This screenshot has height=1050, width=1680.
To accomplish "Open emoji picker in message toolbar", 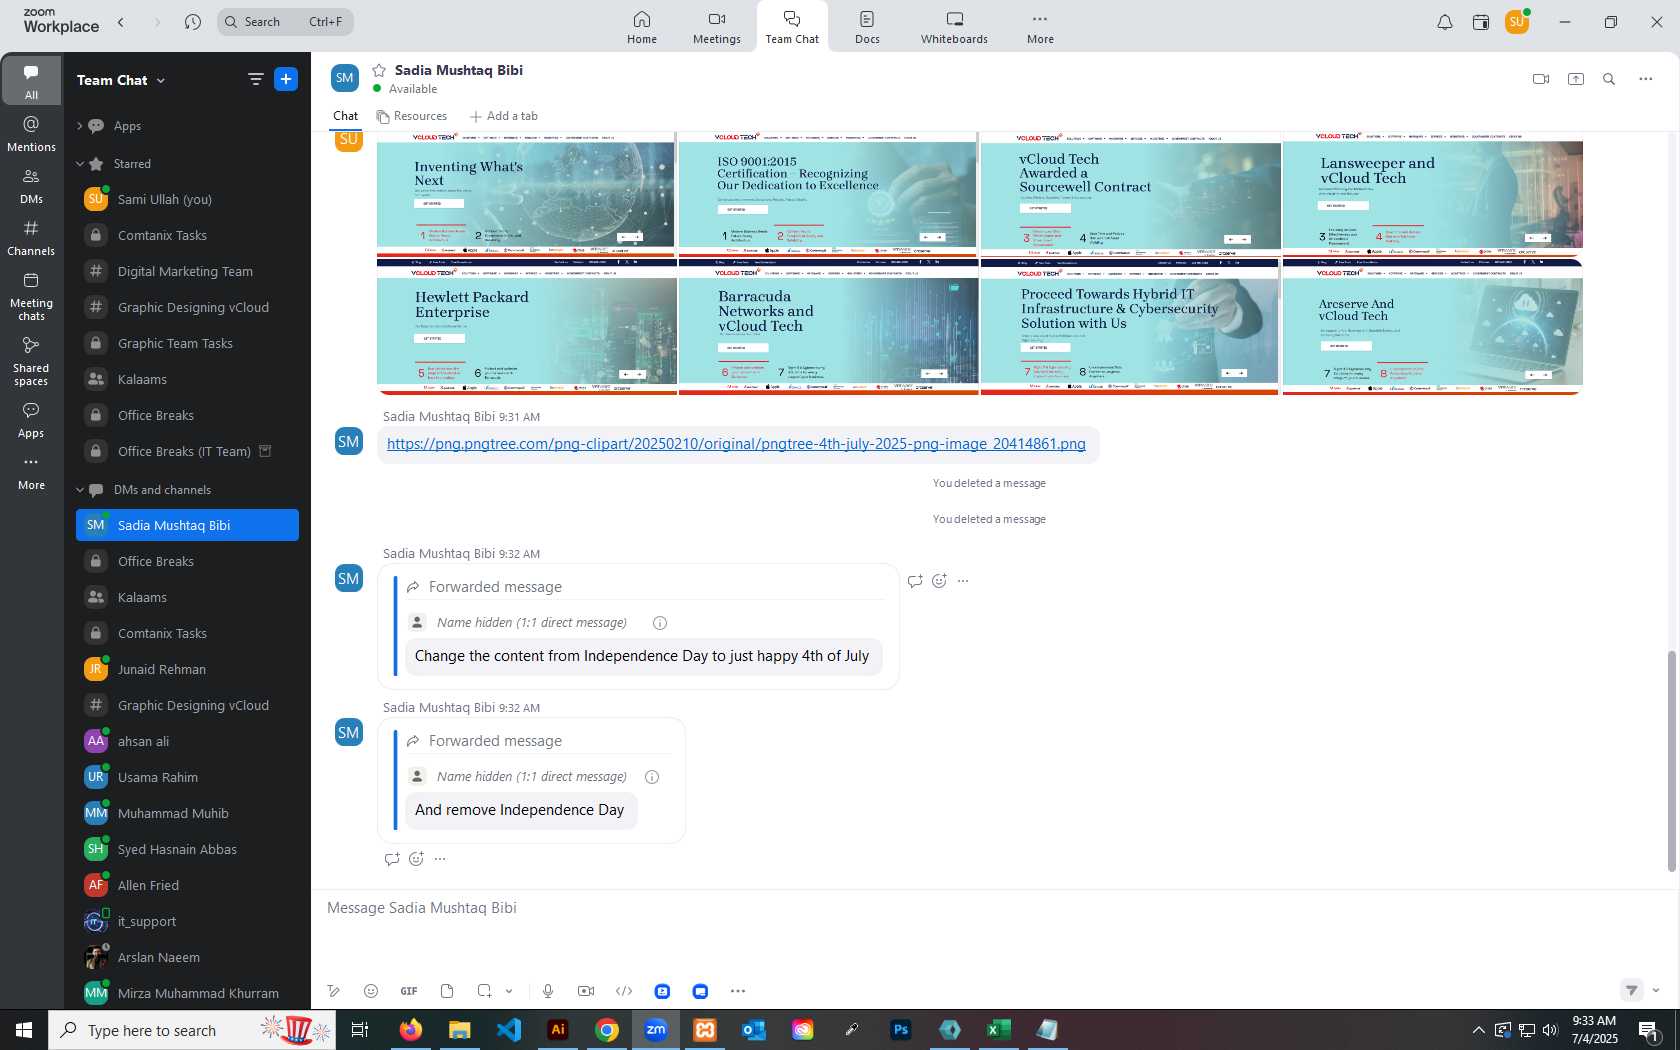I will tap(371, 991).
